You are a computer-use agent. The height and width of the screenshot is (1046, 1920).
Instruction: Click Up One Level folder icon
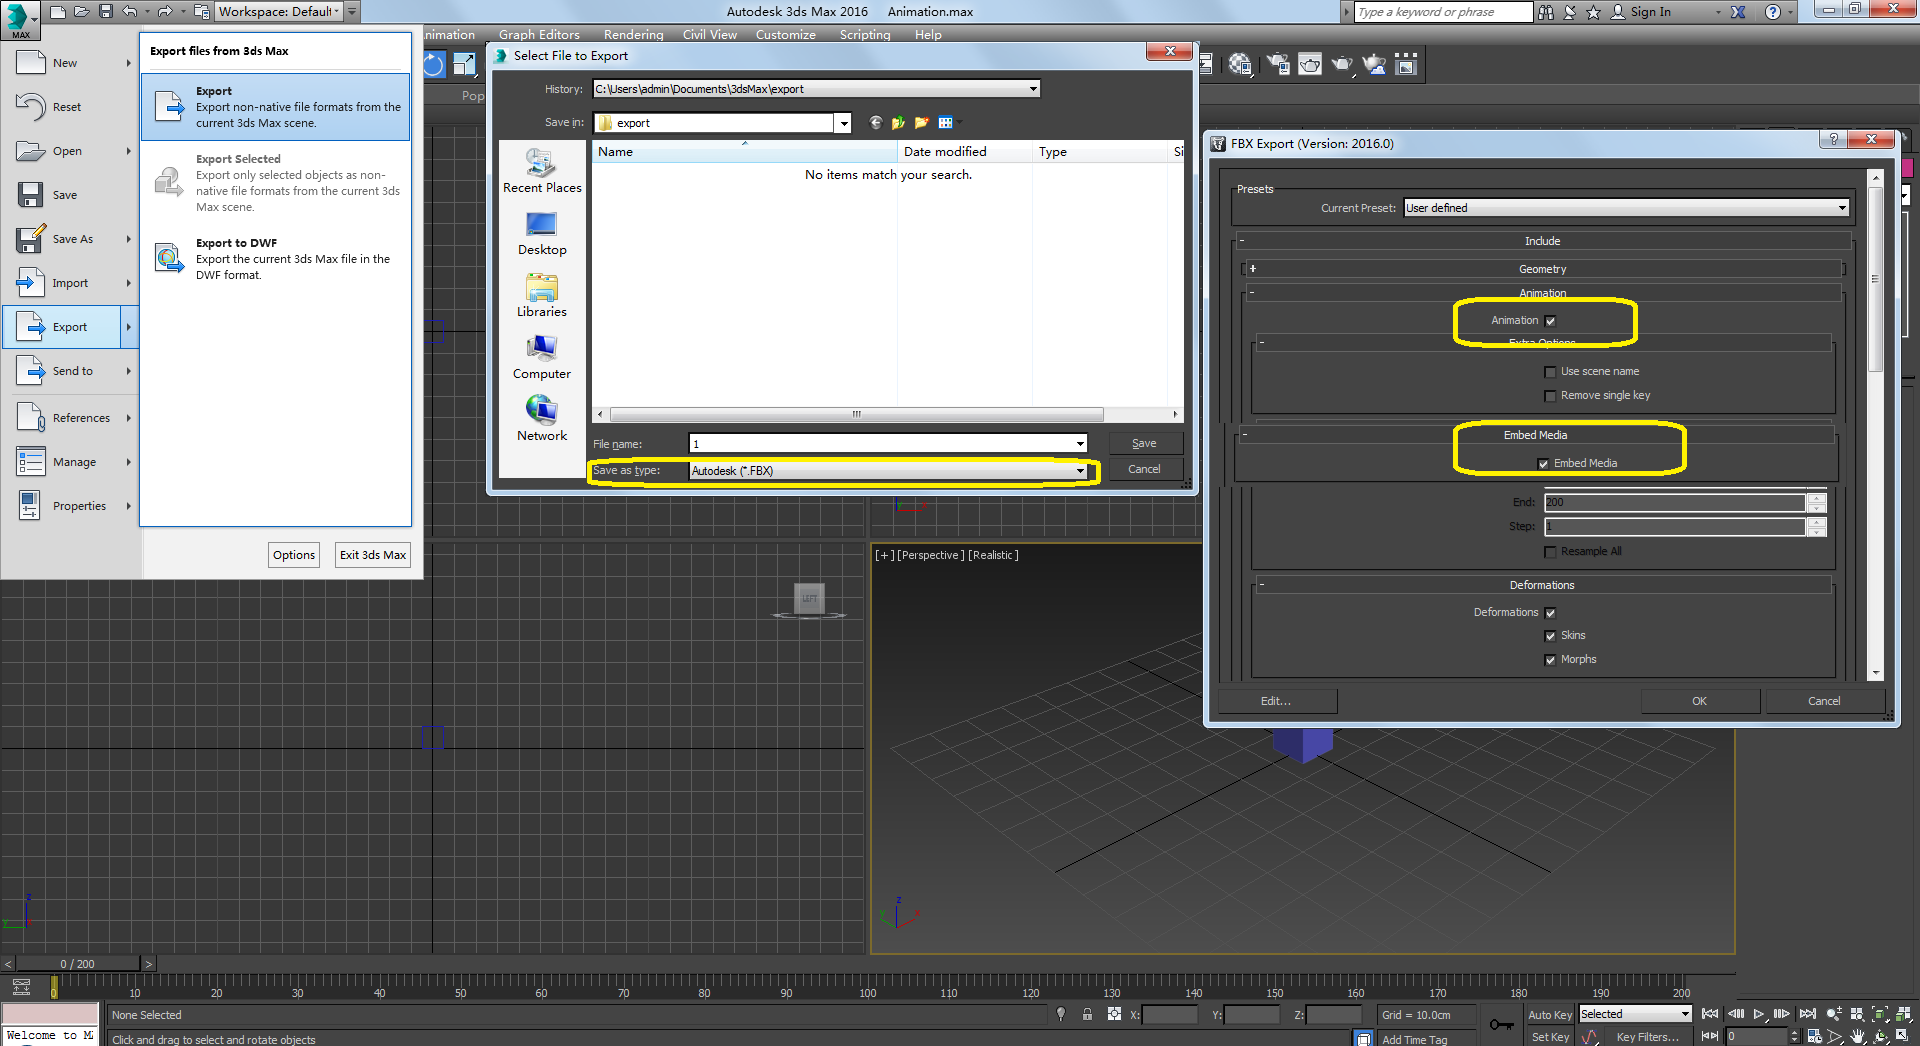pos(898,123)
